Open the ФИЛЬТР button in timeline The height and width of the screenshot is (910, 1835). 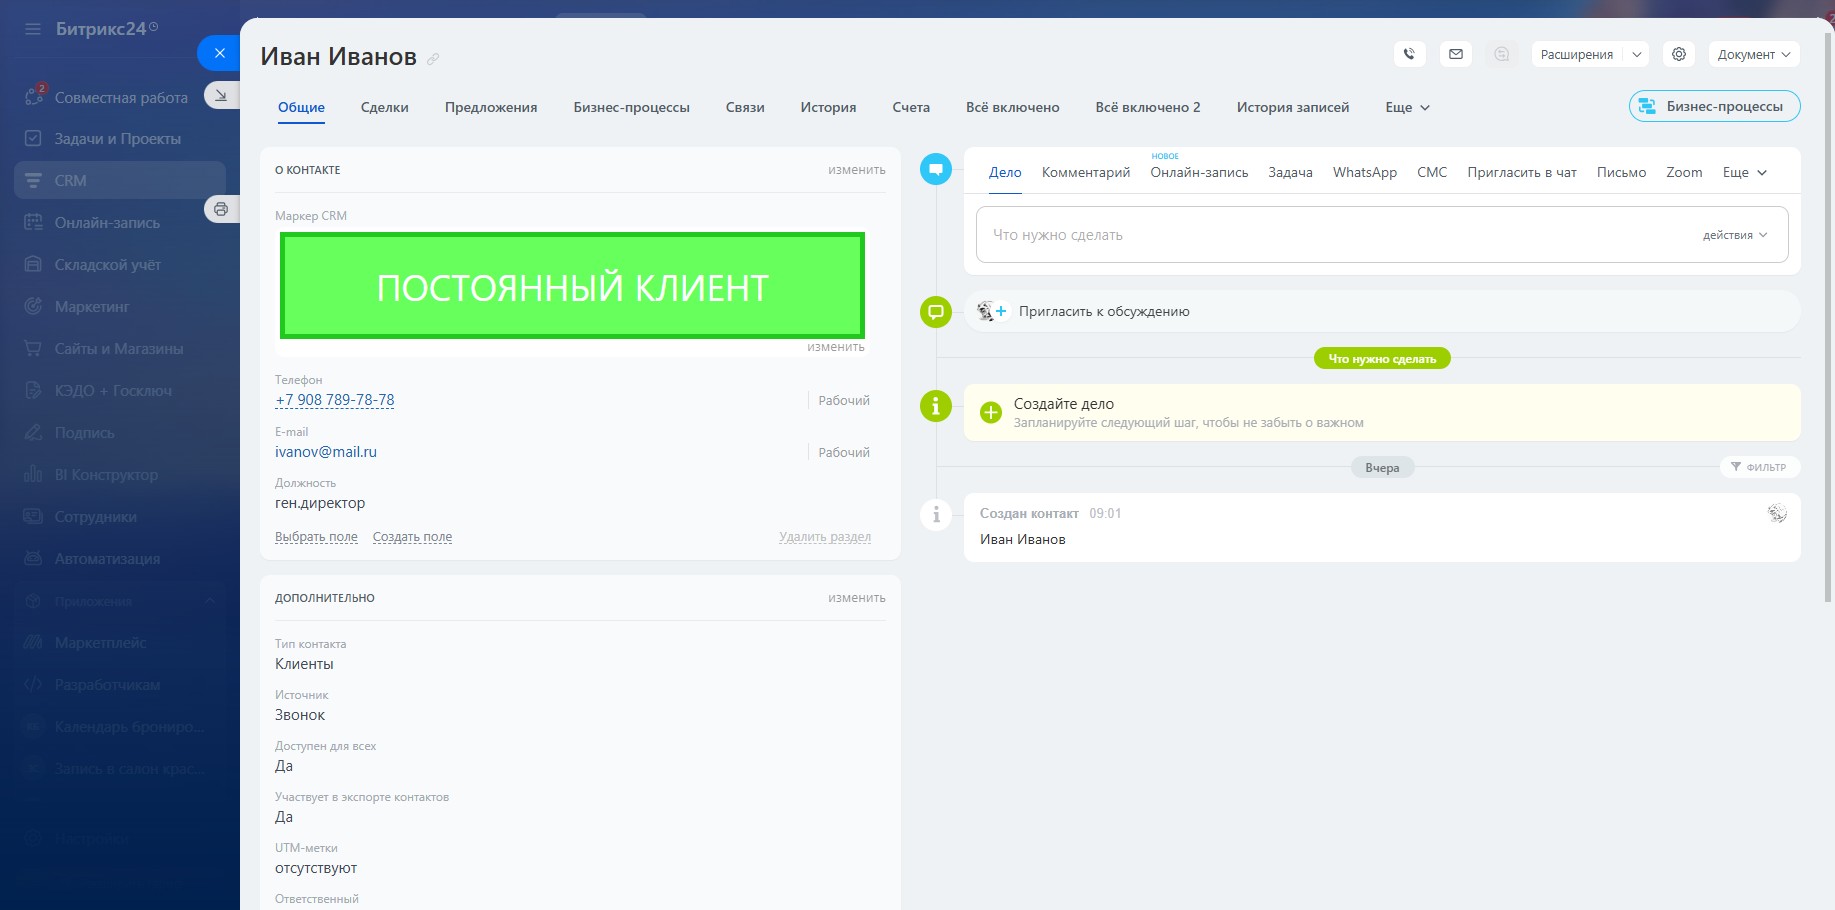tap(1759, 467)
